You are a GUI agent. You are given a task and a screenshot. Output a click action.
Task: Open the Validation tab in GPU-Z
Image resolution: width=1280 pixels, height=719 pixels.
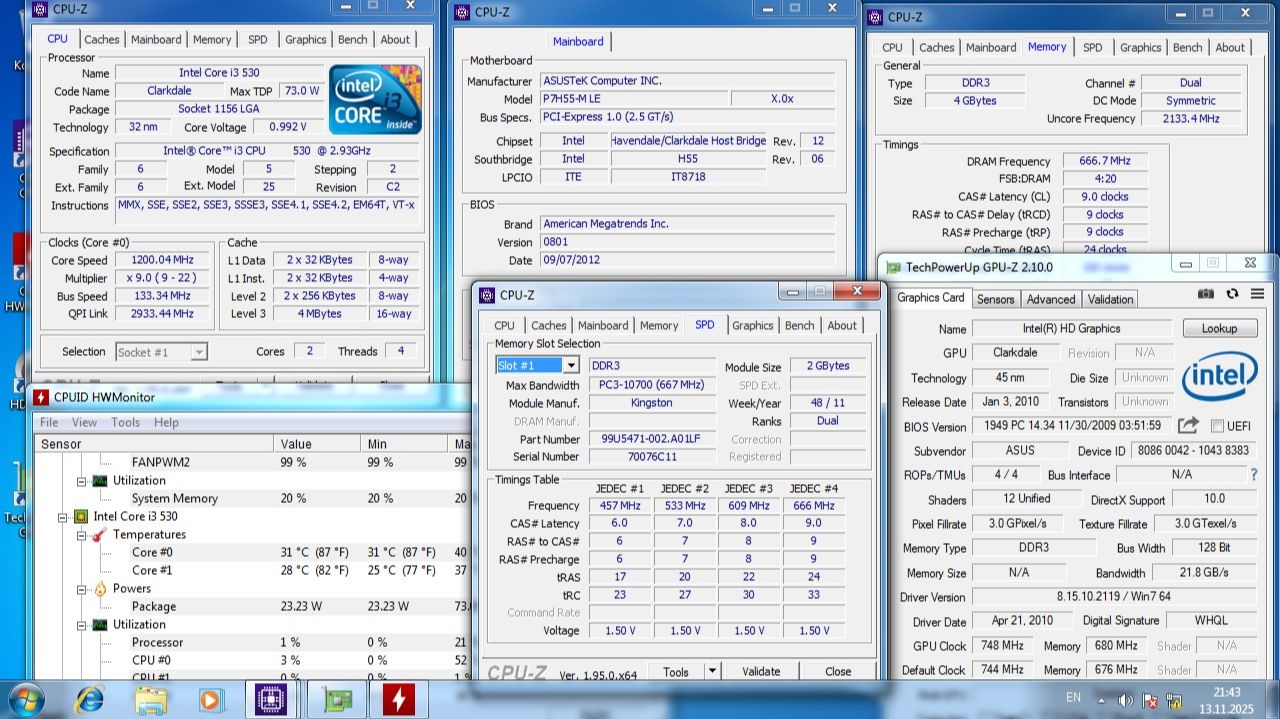point(1111,299)
